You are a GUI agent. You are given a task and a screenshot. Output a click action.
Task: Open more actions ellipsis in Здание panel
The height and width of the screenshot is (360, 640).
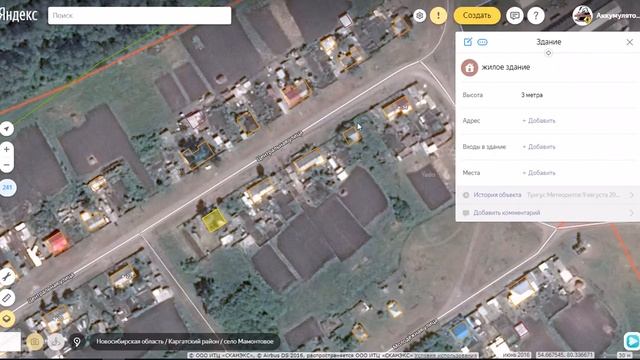point(482,42)
